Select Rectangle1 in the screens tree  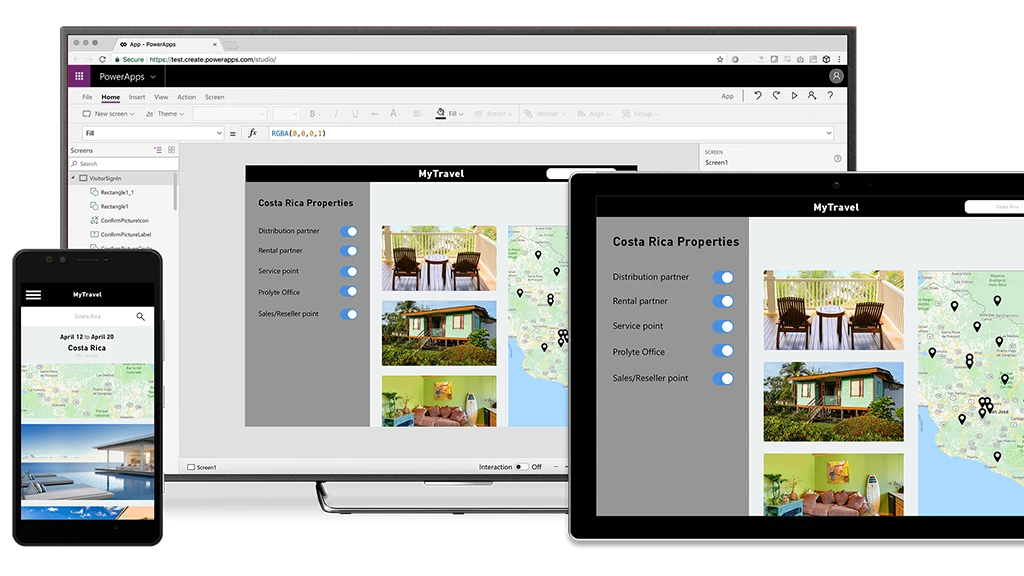coord(114,206)
